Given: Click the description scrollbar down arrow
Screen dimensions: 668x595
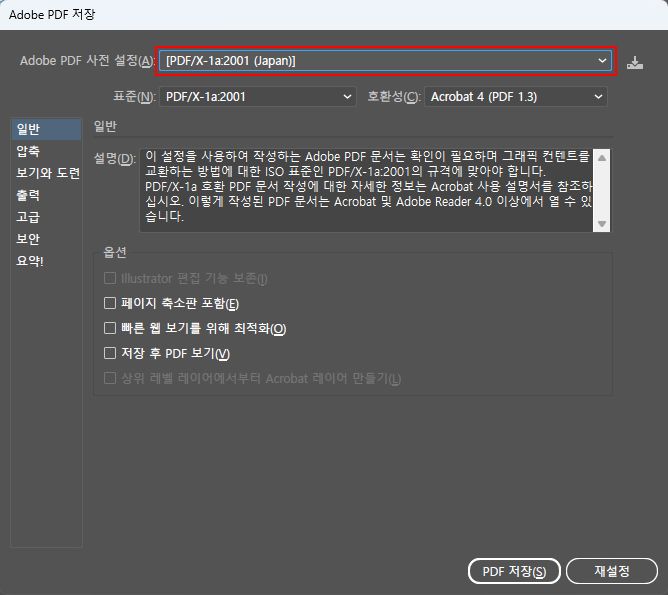Looking at the screenshot, I should point(601,223).
